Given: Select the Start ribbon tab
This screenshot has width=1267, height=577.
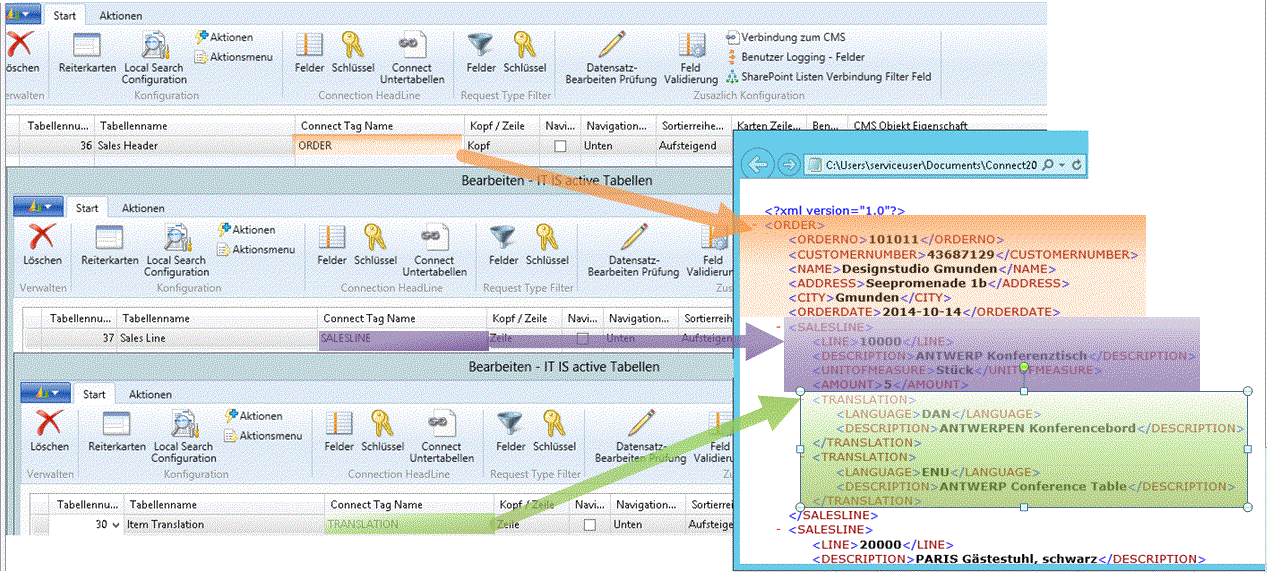Looking at the screenshot, I should (65, 15).
